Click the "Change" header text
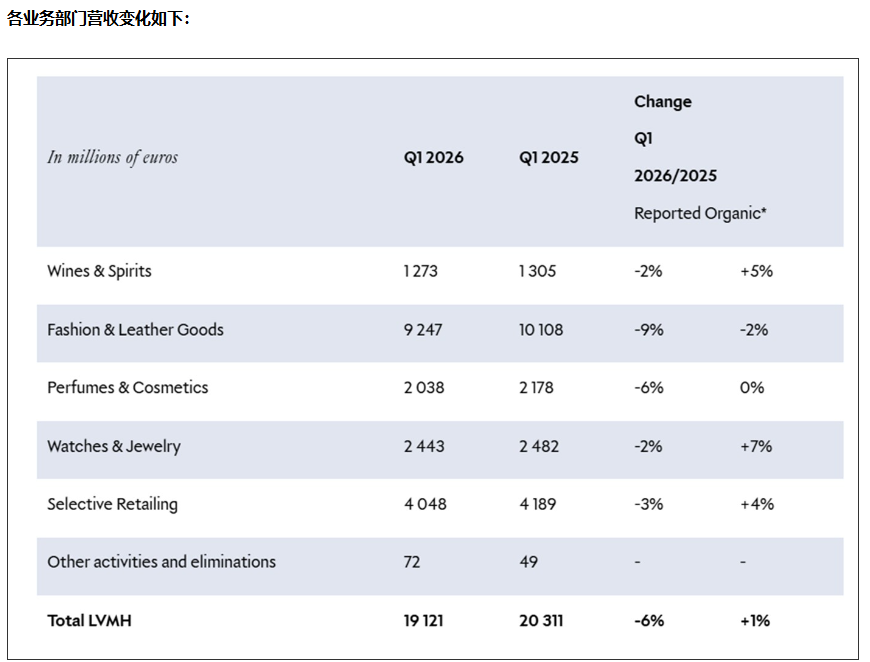 [662, 102]
